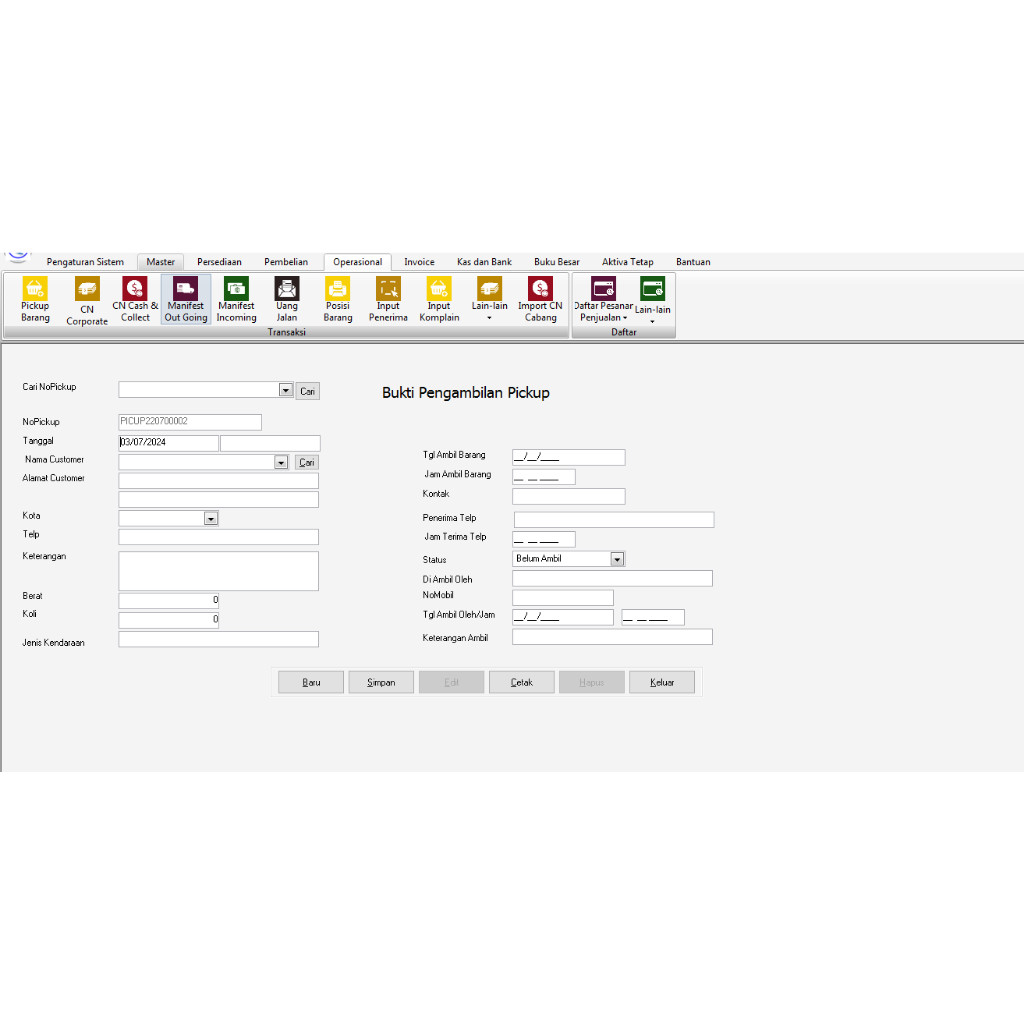Expand Lain-lain in Daftar group
Screen dimensions: 1024x1024
point(652,300)
